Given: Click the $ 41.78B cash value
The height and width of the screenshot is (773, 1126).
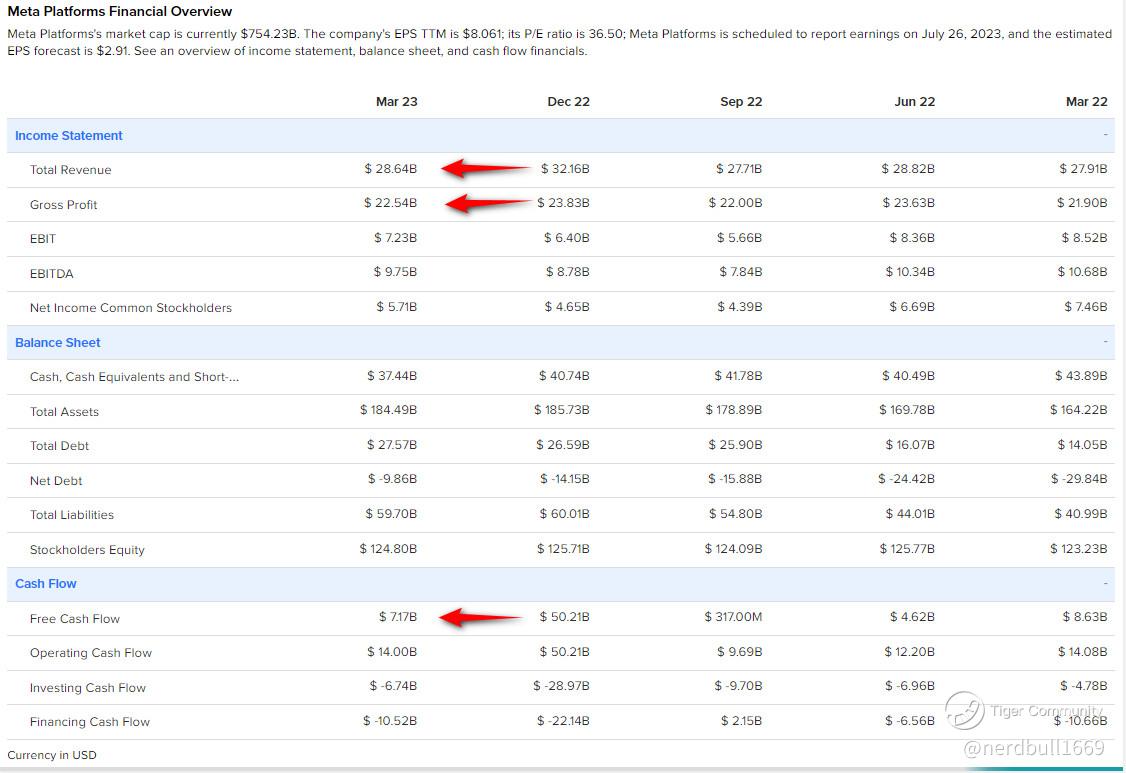Looking at the screenshot, I should [x=738, y=376].
